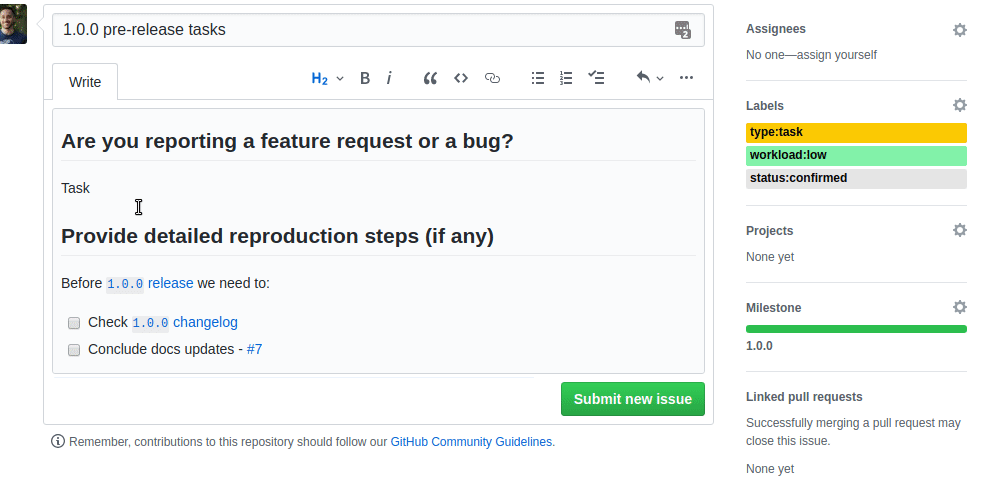Click the Linked pull requests heading

click(804, 397)
